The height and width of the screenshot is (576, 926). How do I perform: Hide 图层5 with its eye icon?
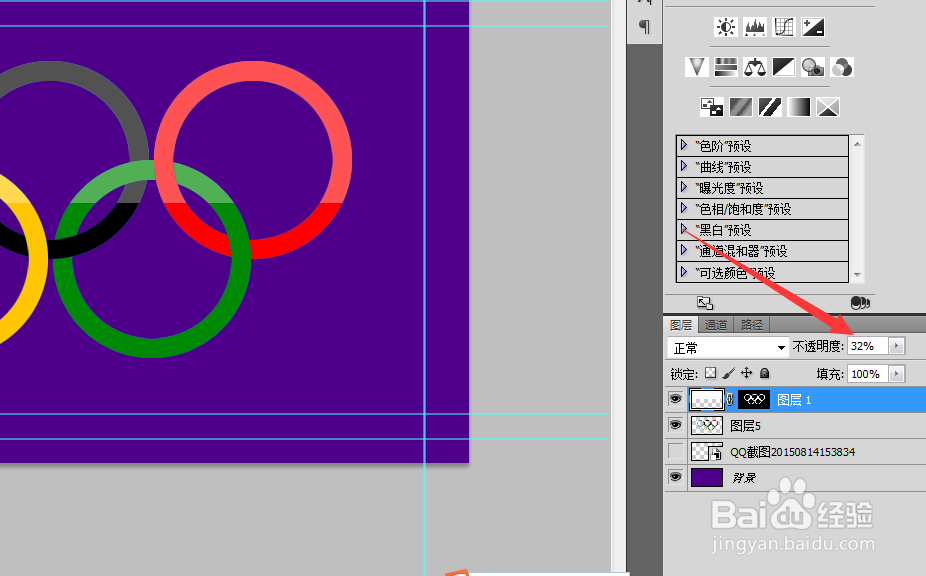(676, 425)
